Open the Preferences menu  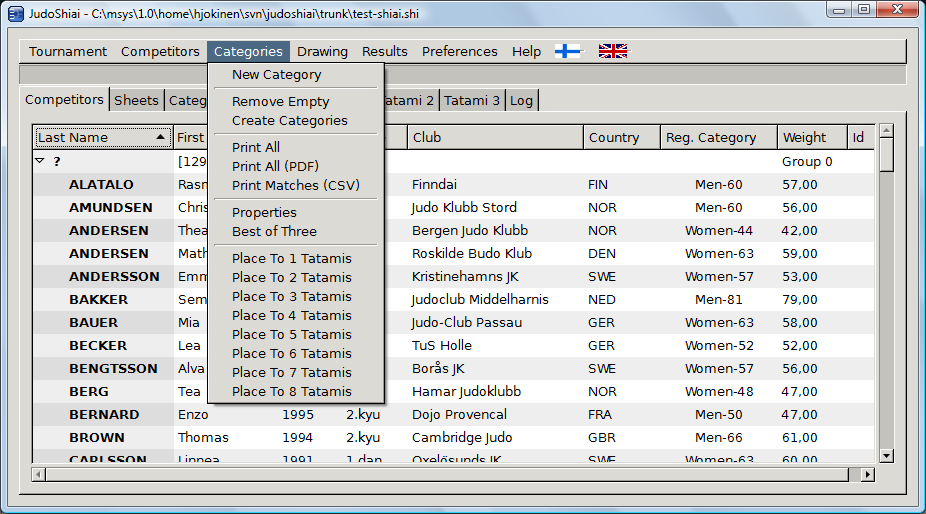[459, 51]
